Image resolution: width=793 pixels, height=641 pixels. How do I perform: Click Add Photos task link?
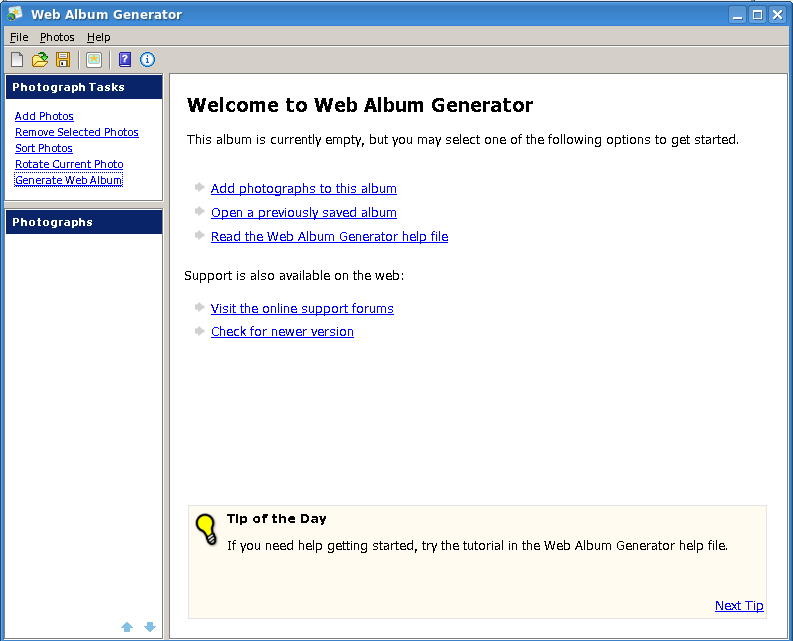44,116
